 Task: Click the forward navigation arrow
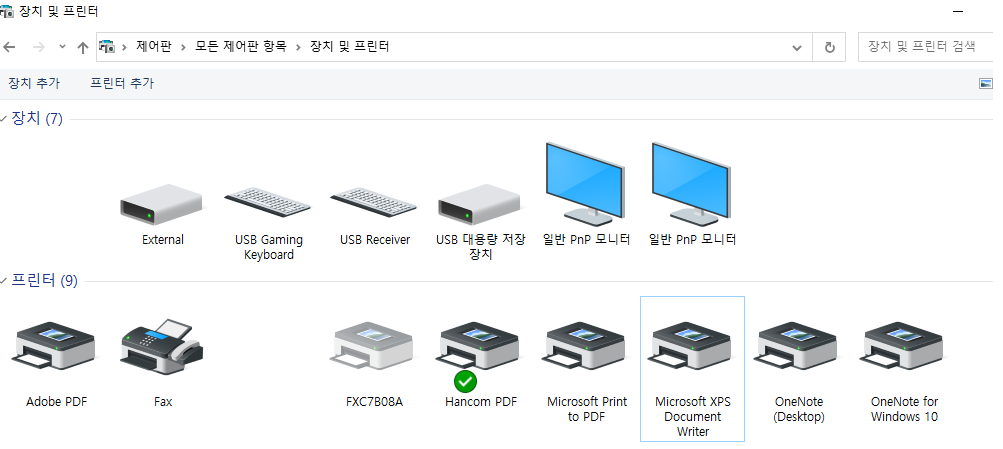38,47
